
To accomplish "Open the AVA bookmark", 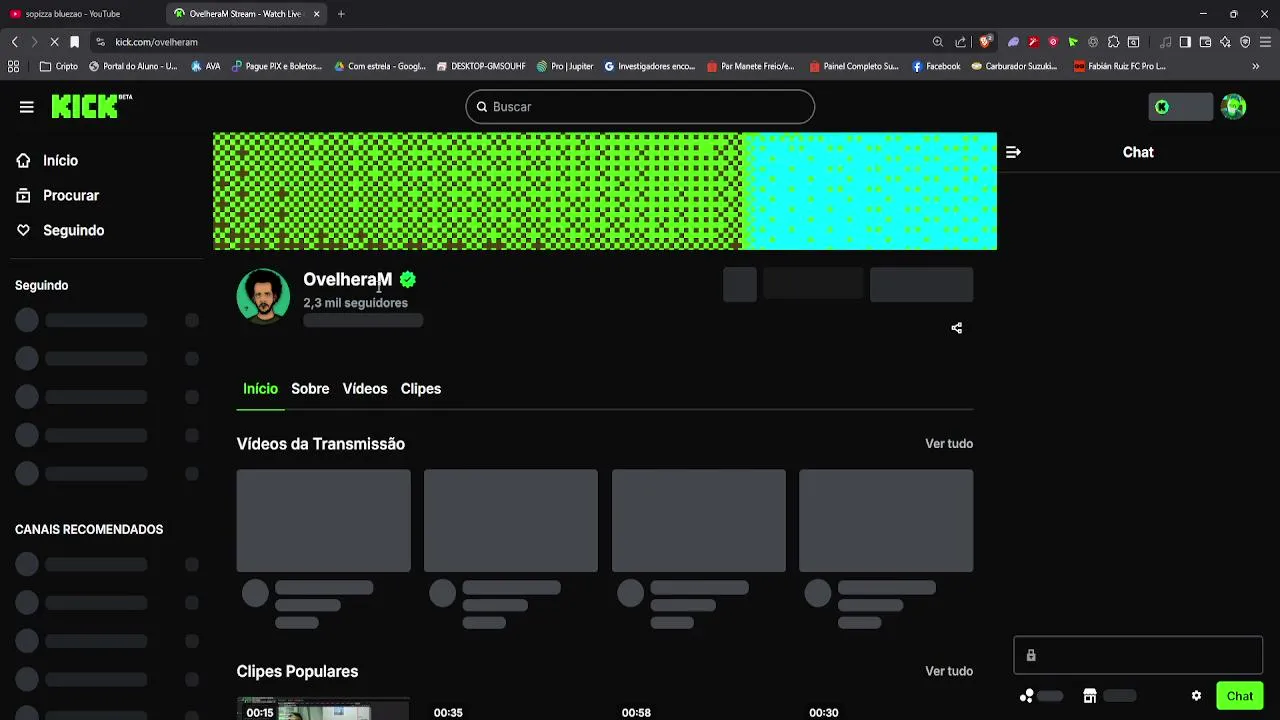I will point(206,66).
